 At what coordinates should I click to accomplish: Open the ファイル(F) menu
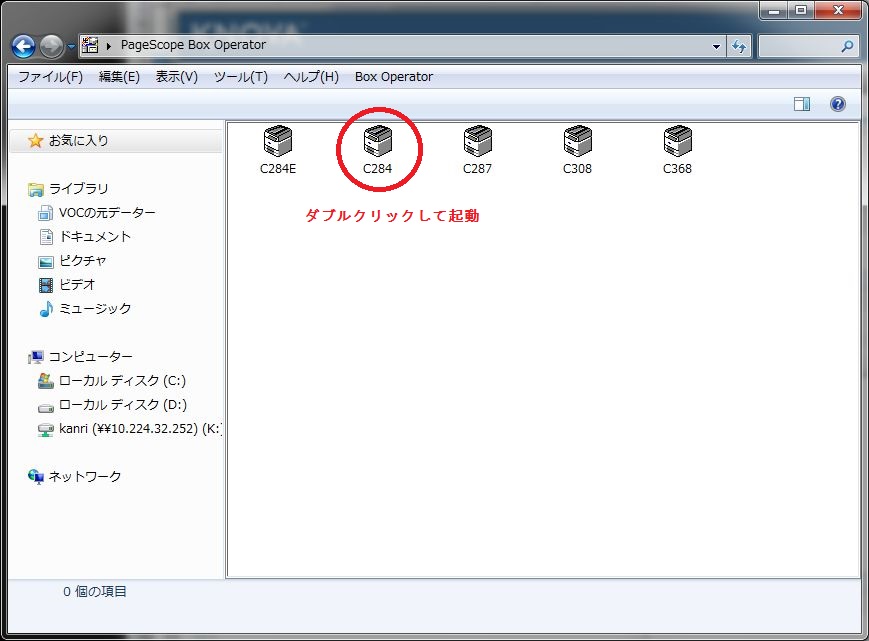50,77
